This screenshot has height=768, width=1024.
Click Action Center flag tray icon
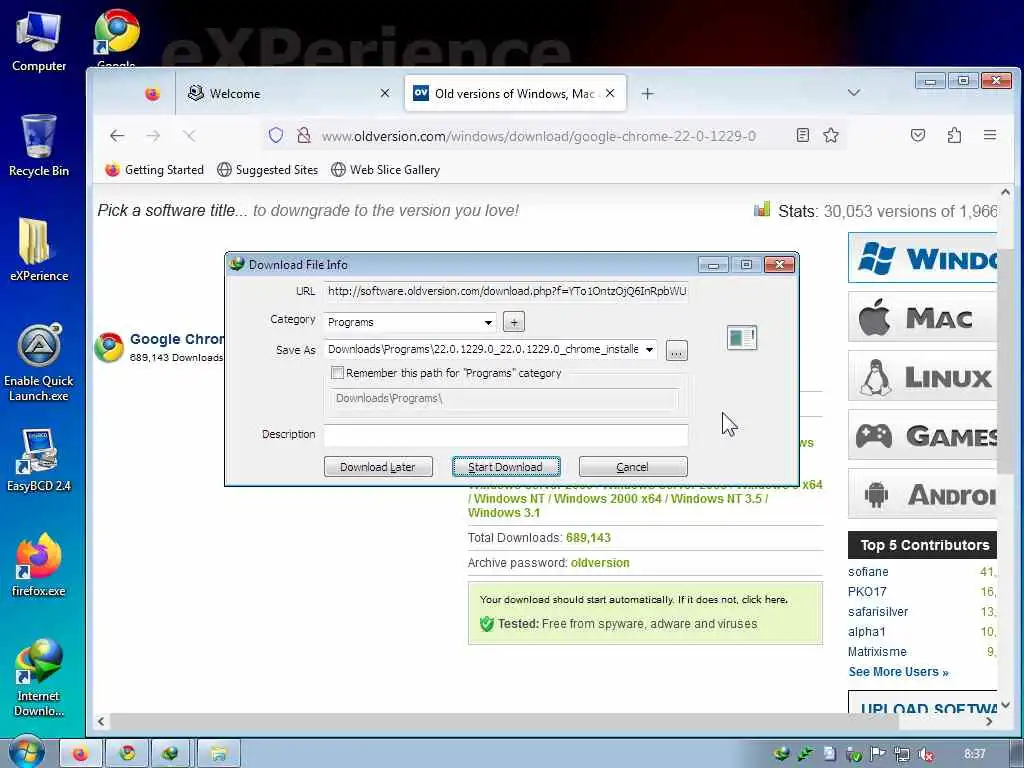pyautogui.click(x=878, y=754)
